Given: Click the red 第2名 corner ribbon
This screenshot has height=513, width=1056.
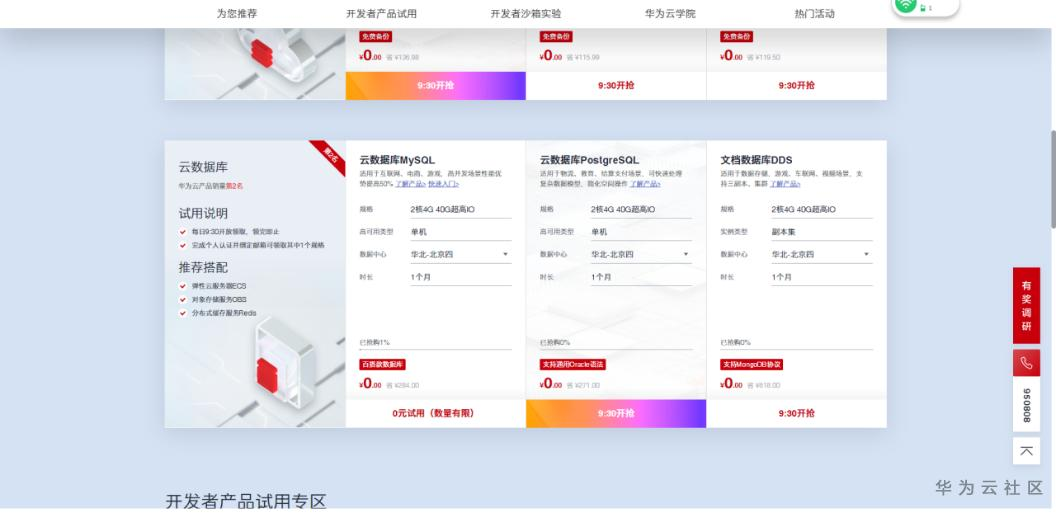Looking at the screenshot, I should click(330, 155).
